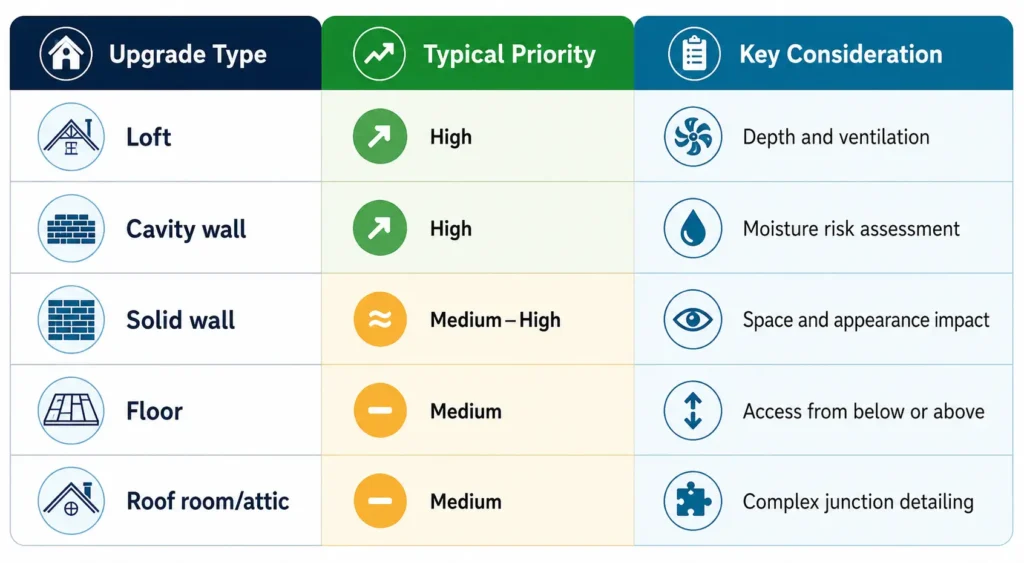
Task: Click the moisture water drop icon
Action: 693,228
